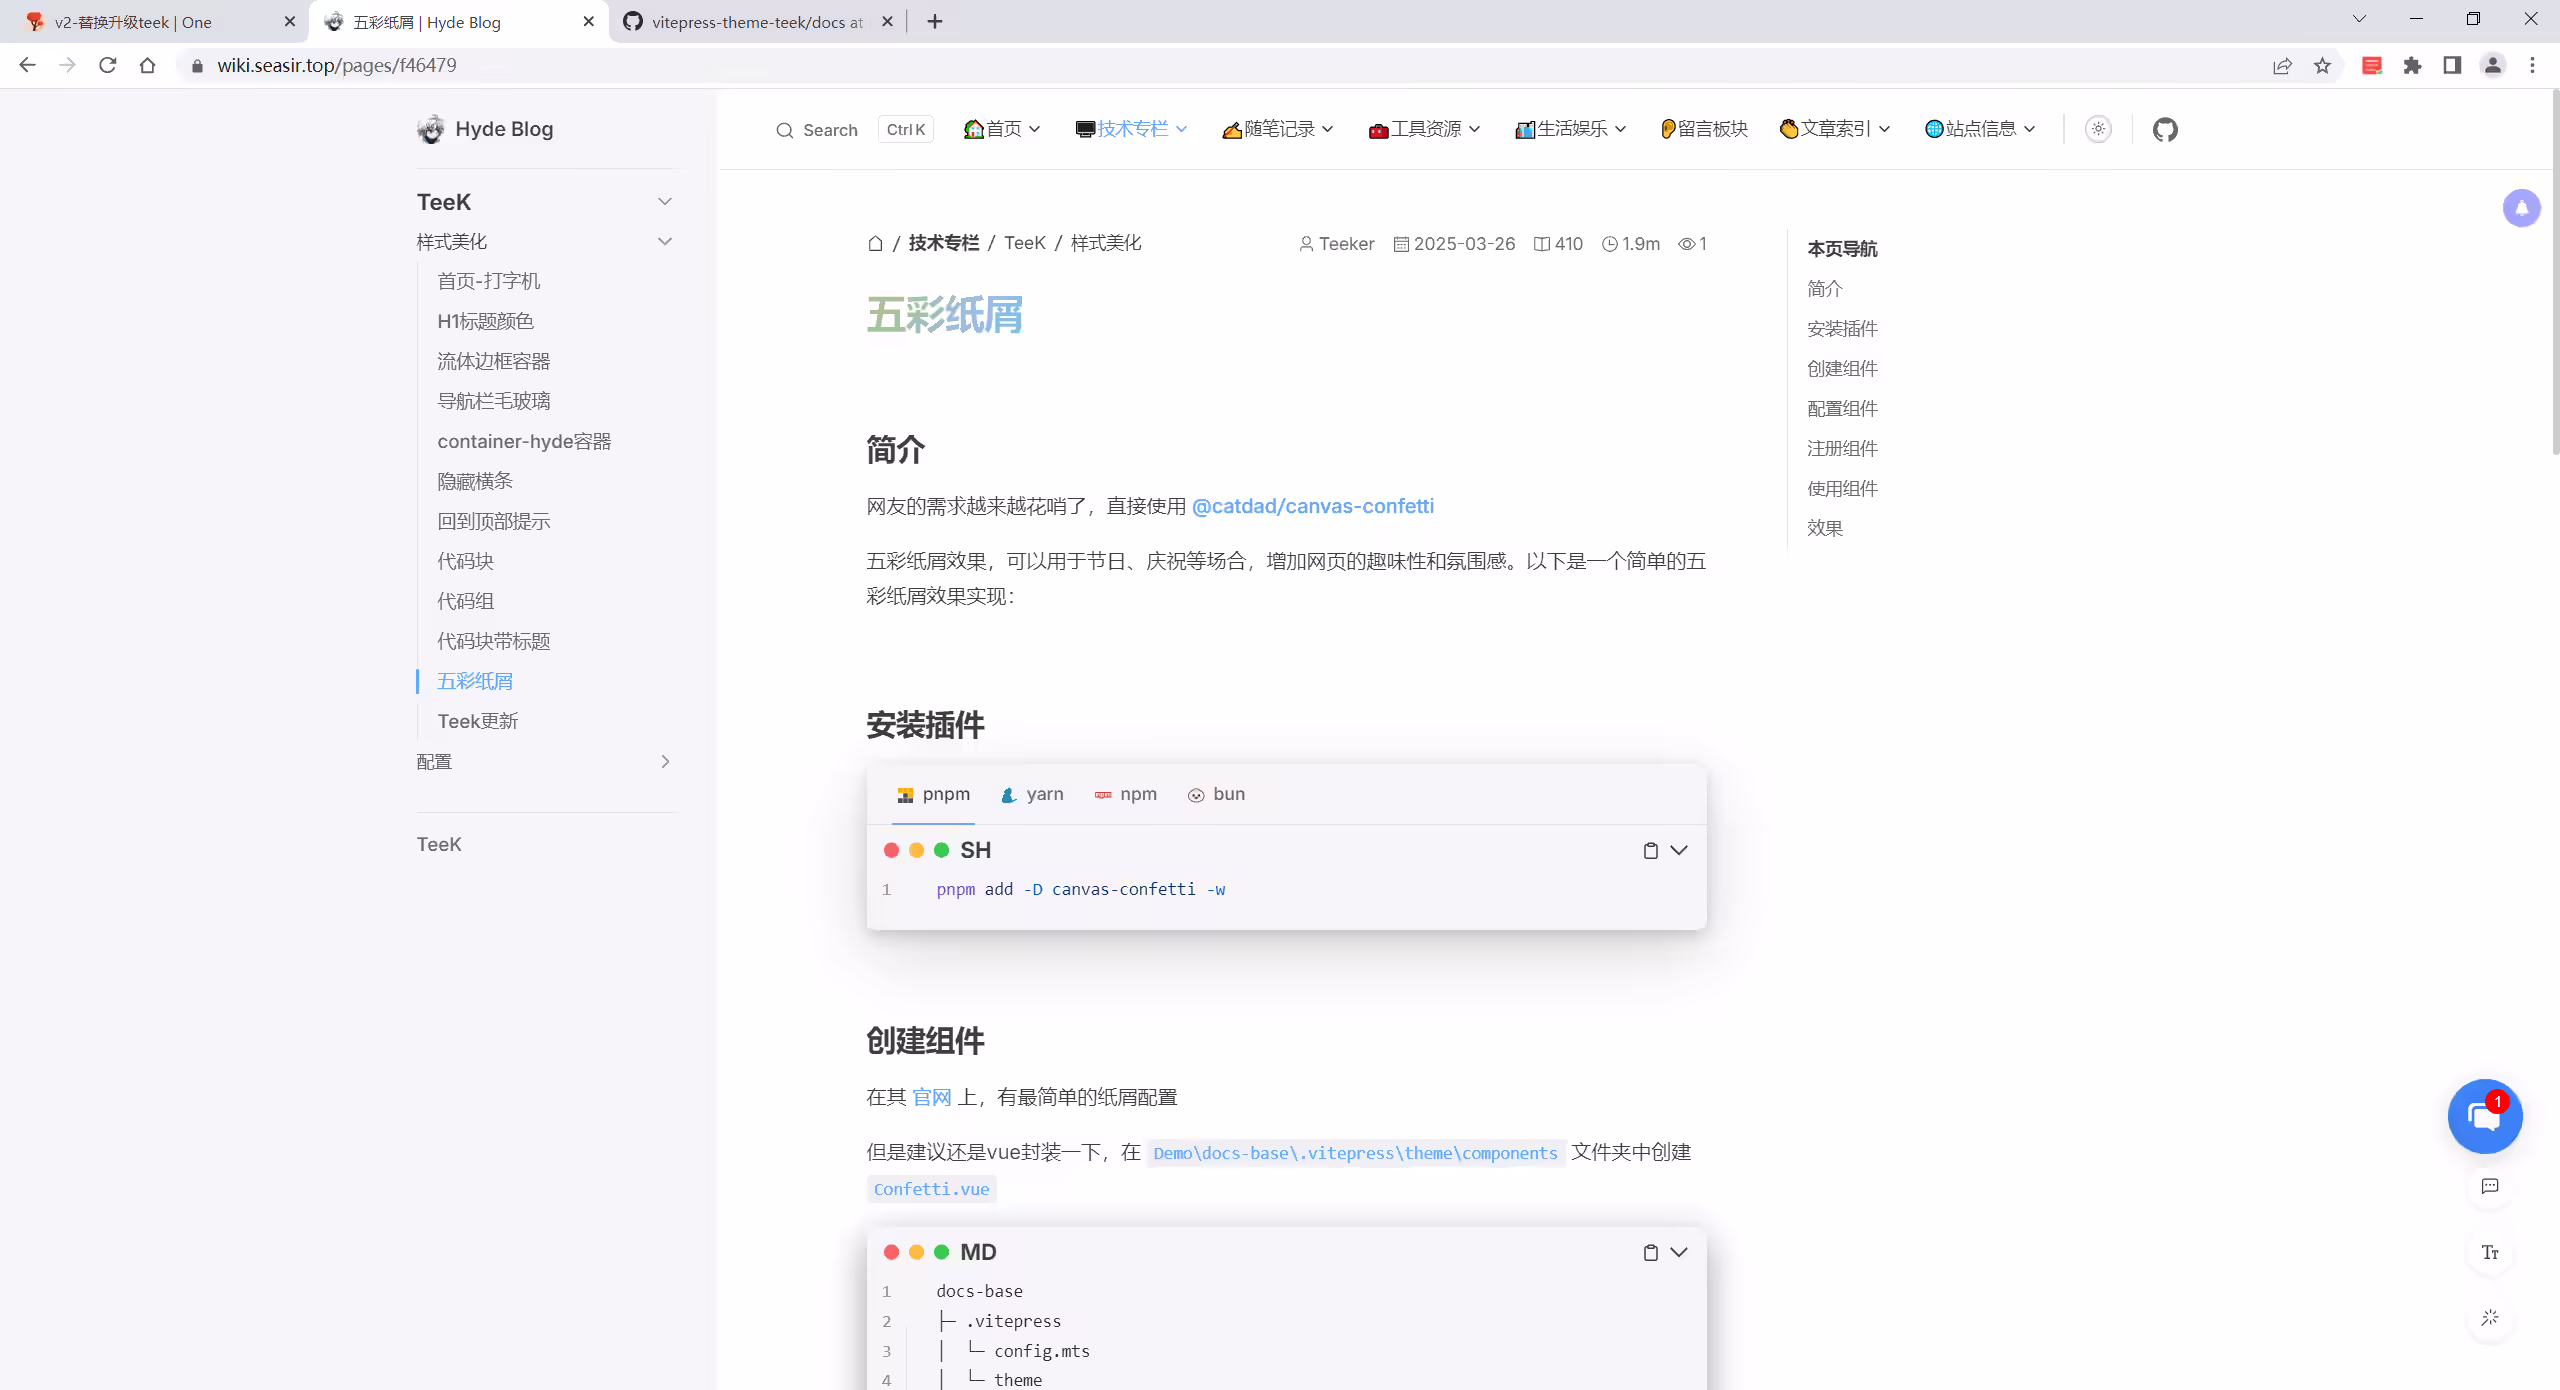Toggle the light/dark theme switch
Screen dimensions: 2560x1390
[x=2098, y=129]
